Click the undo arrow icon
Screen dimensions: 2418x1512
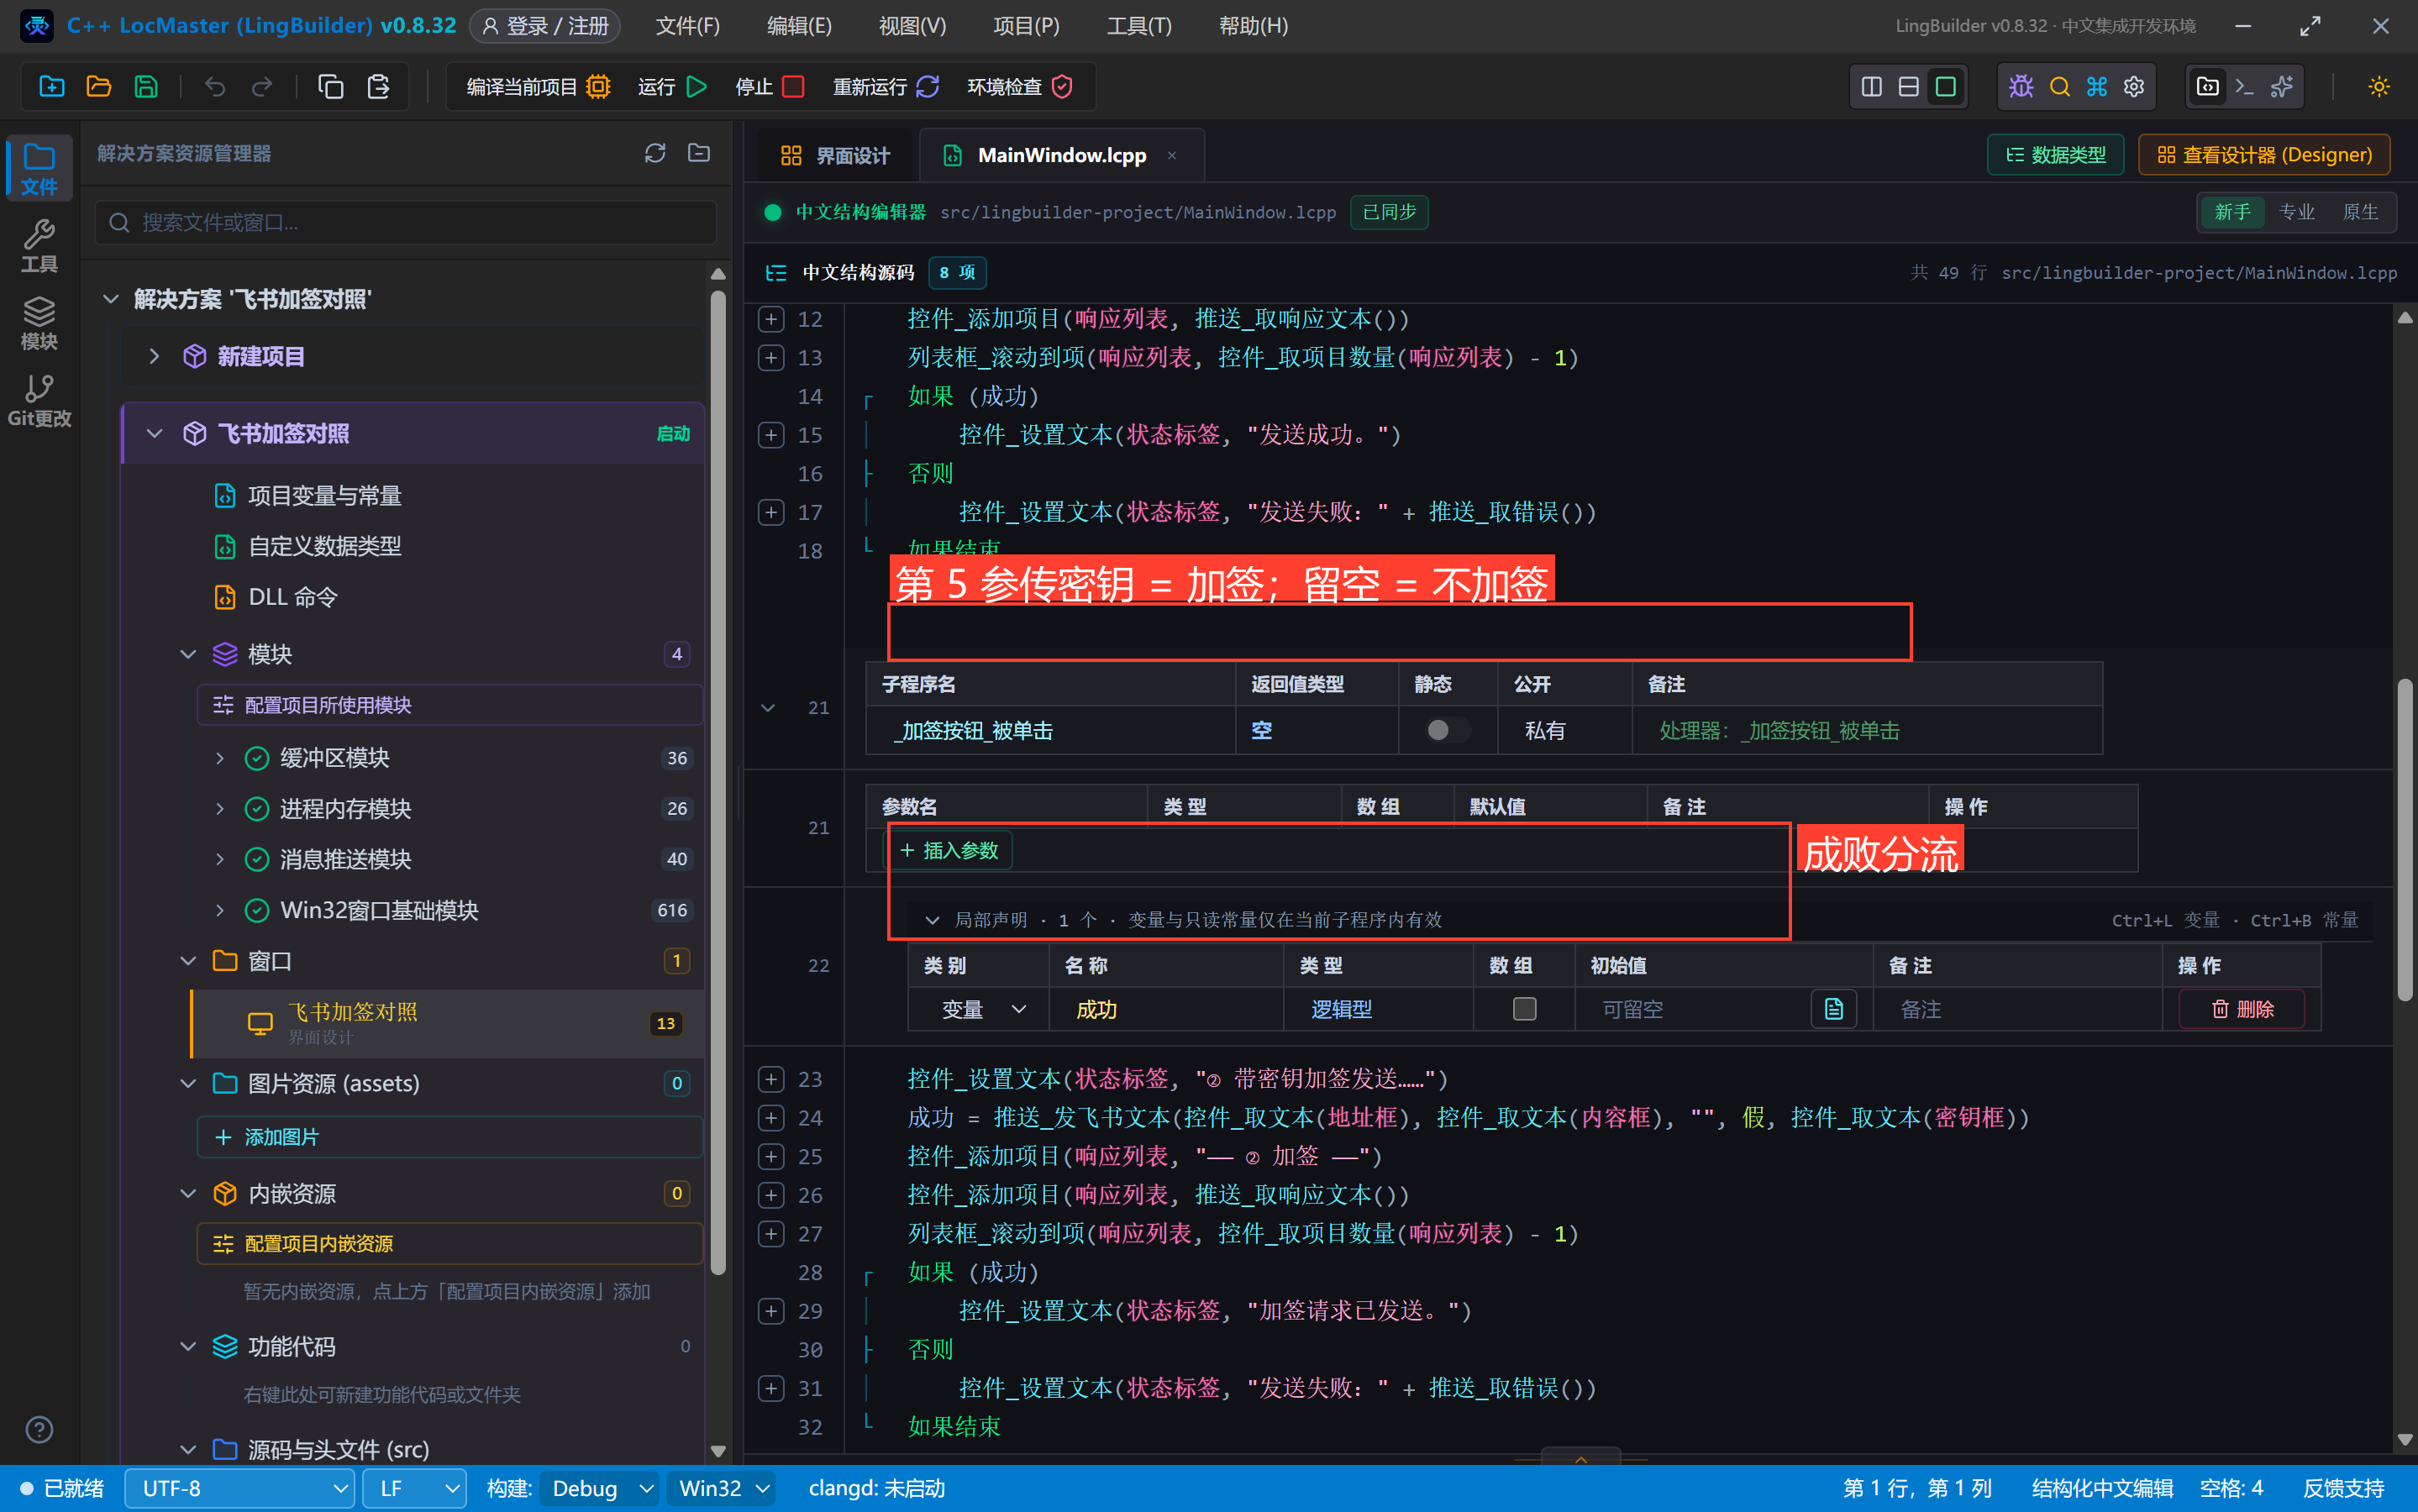(x=215, y=87)
